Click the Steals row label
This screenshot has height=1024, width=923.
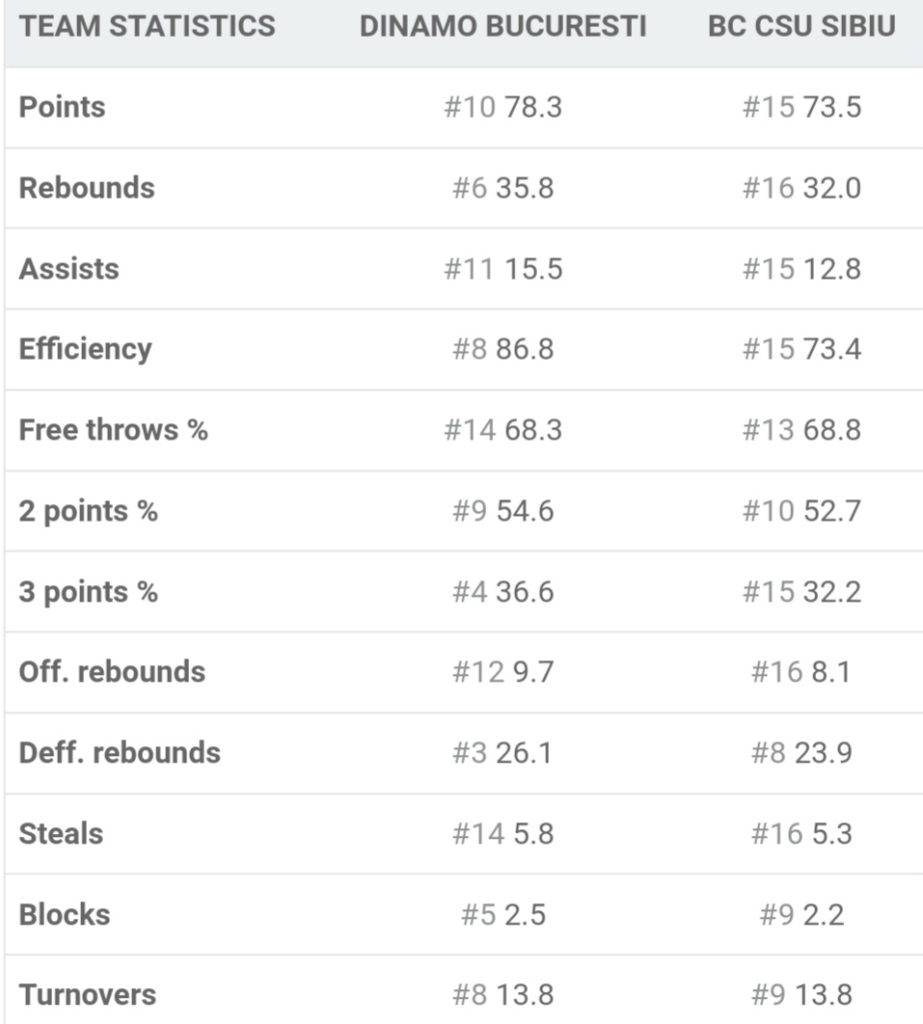point(61,834)
